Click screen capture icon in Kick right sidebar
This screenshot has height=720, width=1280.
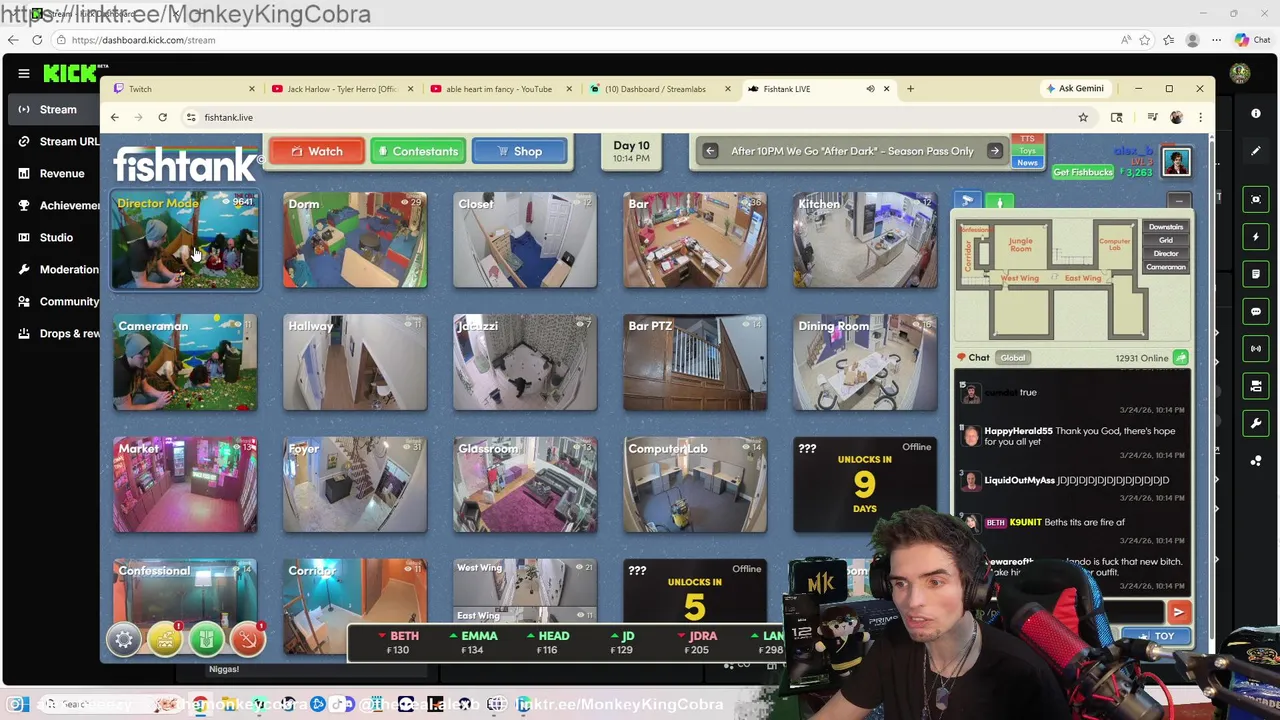(1256, 199)
